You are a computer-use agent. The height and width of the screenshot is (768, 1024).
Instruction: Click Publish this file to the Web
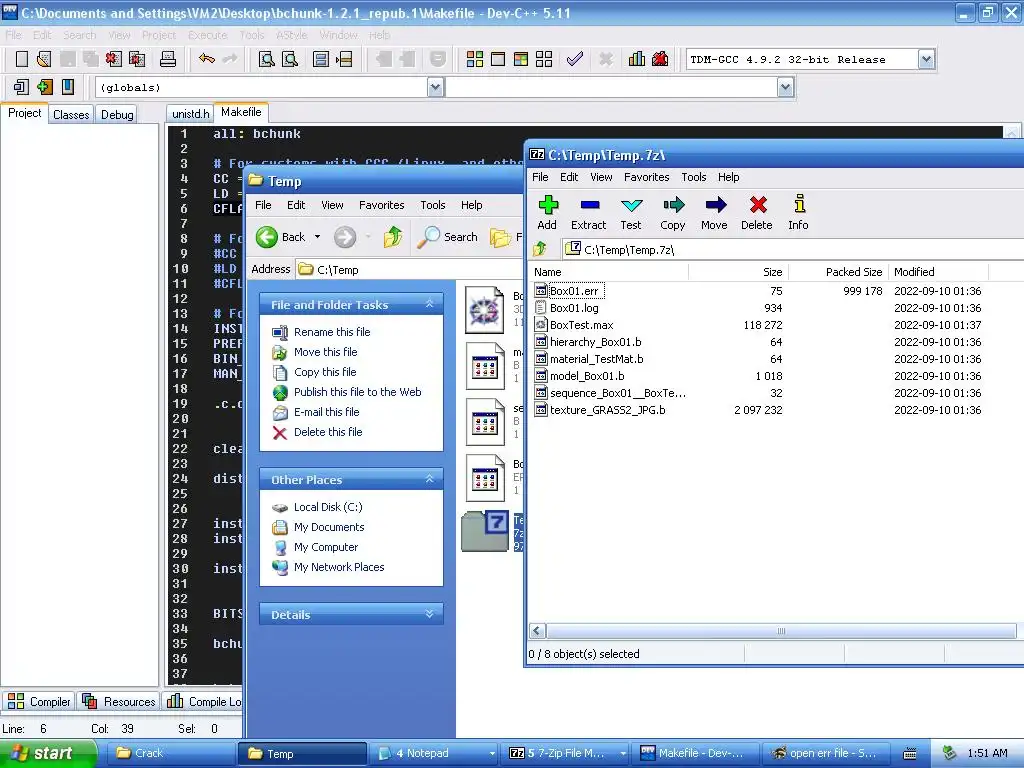(357, 392)
